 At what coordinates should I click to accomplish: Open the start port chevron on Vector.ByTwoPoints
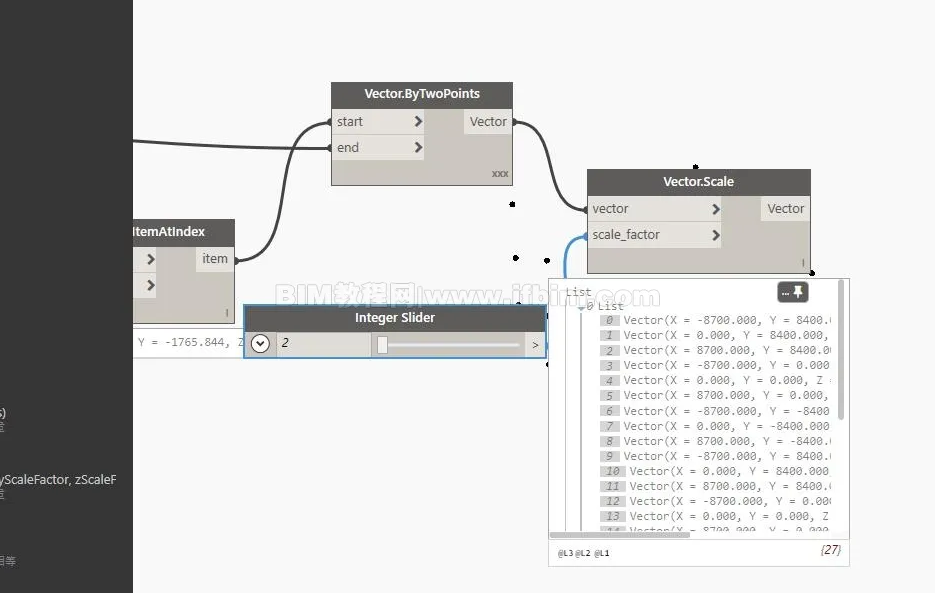pos(418,122)
